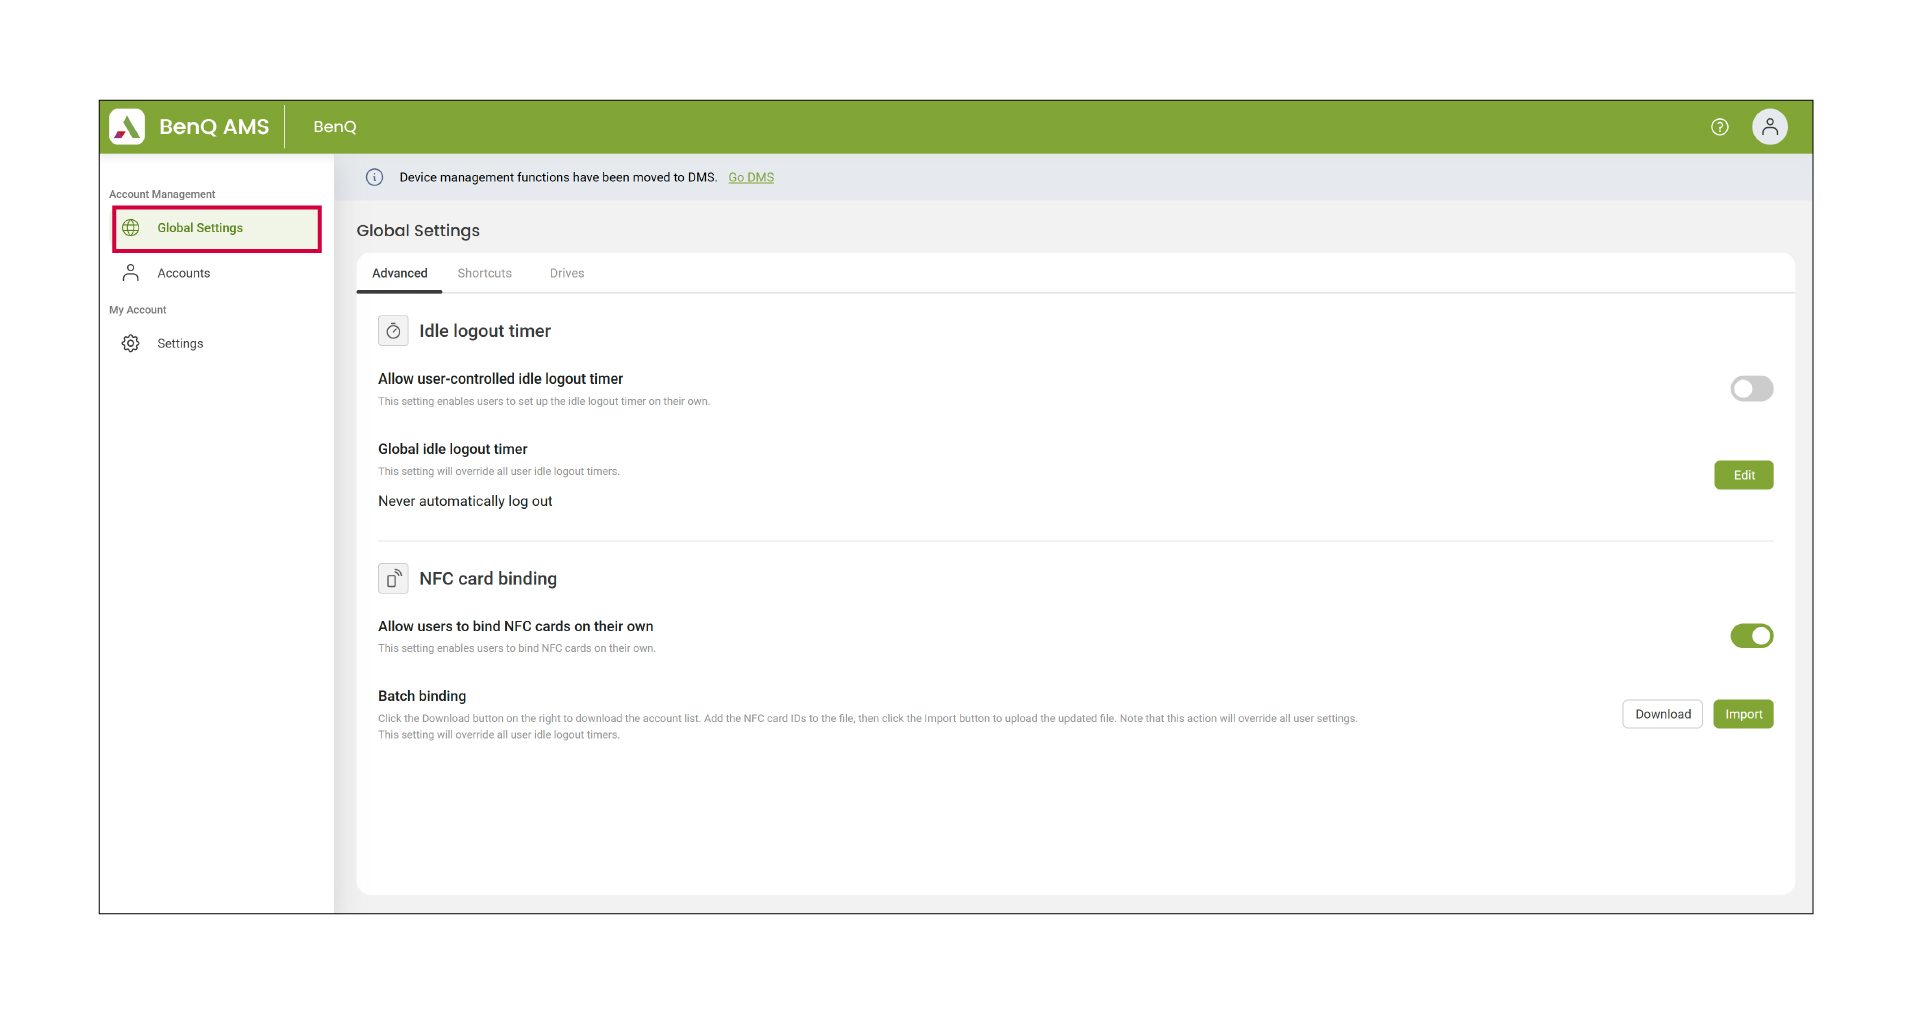Image resolution: width=1921 pixels, height=1014 pixels.
Task: Click the 'Device management functions have been moved' message
Action: [558, 177]
